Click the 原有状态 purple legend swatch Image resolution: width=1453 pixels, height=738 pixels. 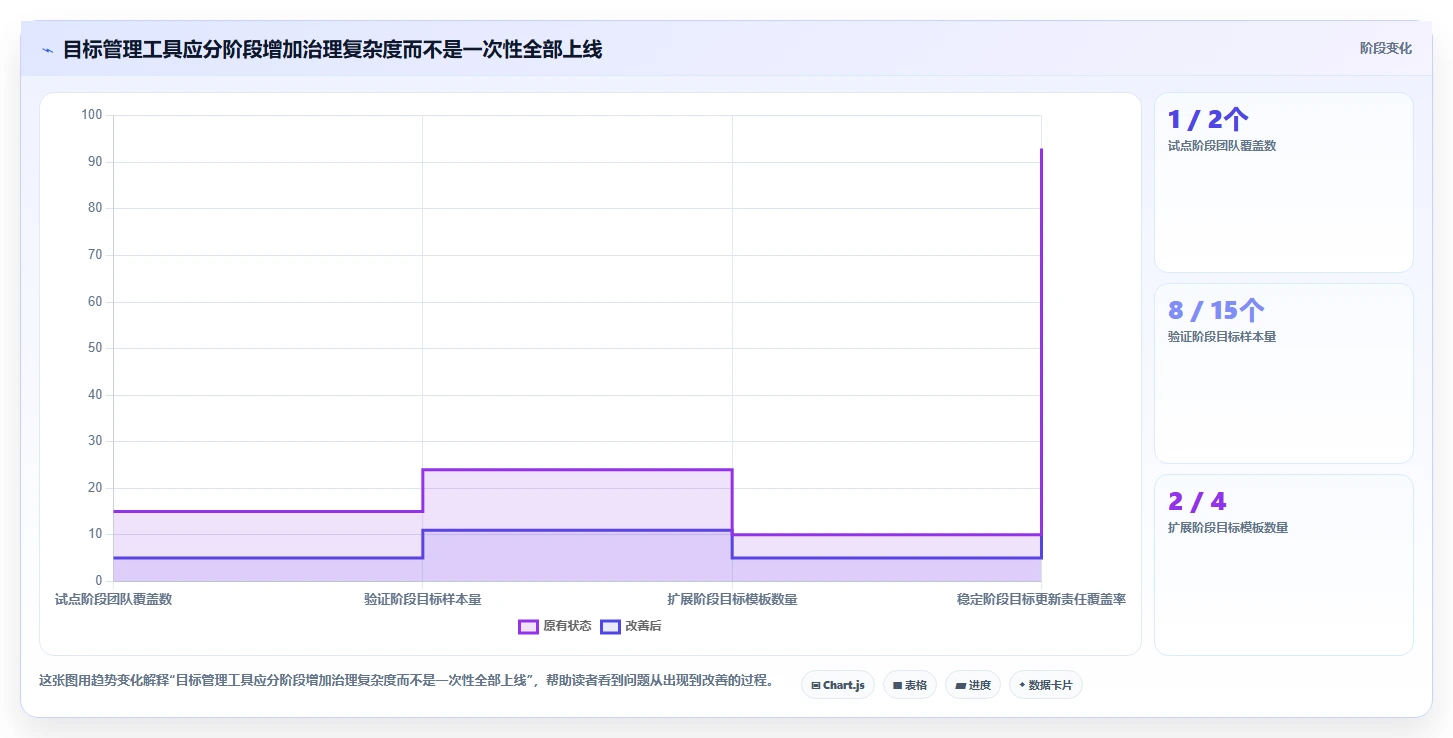click(x=528, y=626)
